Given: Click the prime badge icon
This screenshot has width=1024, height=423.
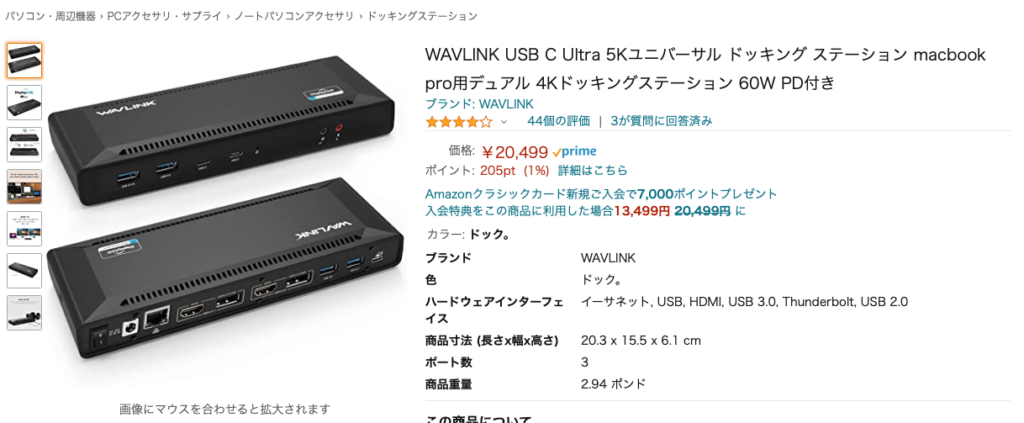Looking at the screenshot, I should (574, 151).
